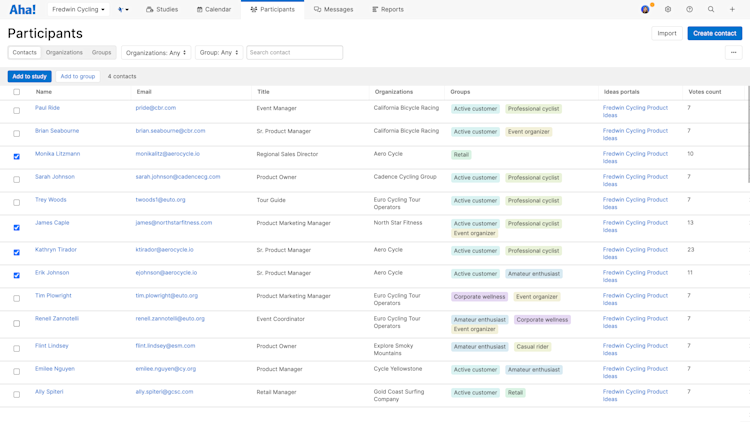Viewport: 750px width, 422px height.
Task: Click email twoods1@euto.org
Action: [160, 200]
